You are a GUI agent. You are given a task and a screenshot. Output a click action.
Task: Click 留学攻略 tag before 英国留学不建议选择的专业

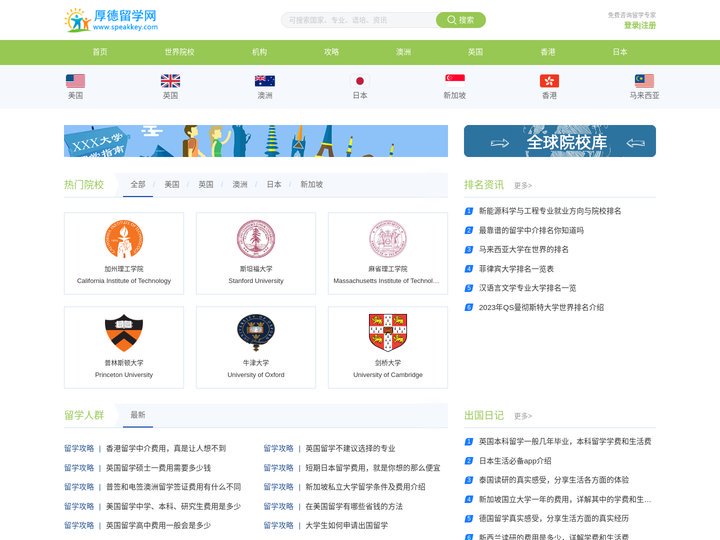(x=279, y=449)
